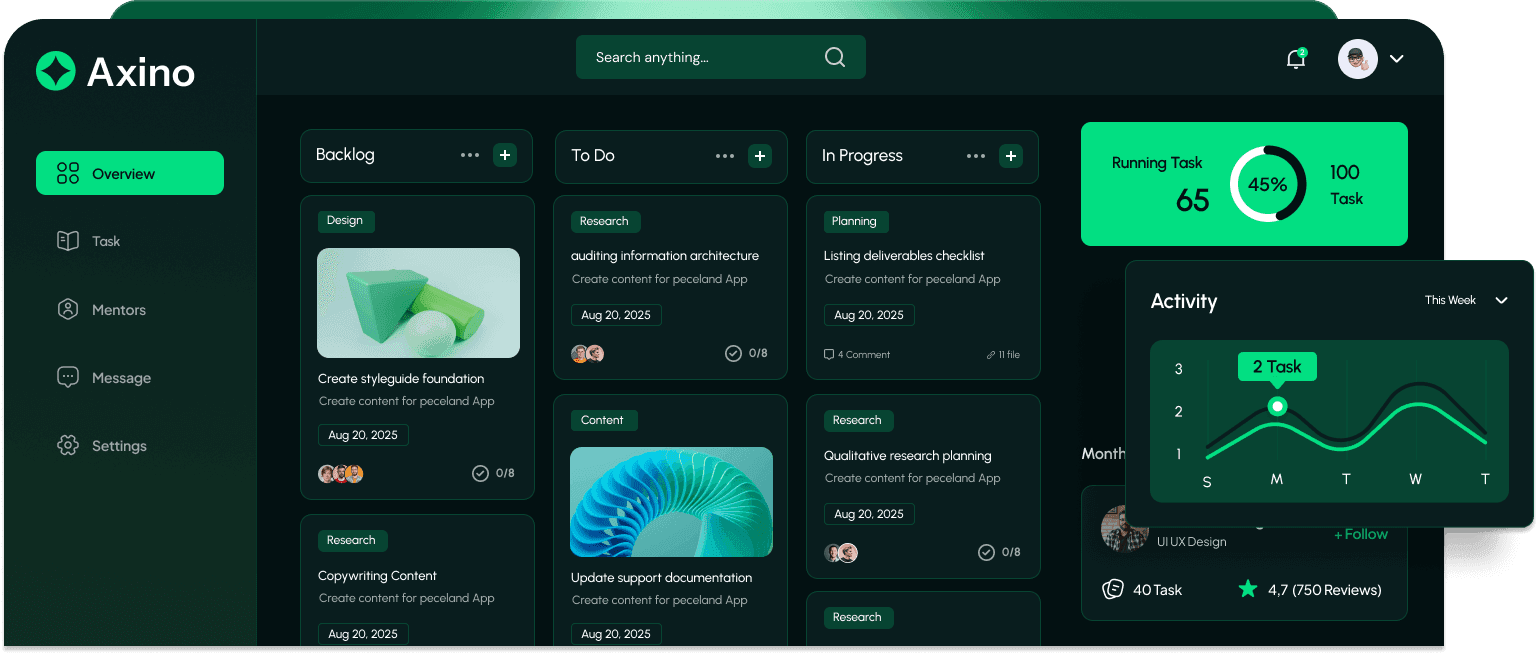Click the 45% running task progress ring
Image resolution: width=1538 pixels, height=654 pixels.
(x=1267, y=184)
